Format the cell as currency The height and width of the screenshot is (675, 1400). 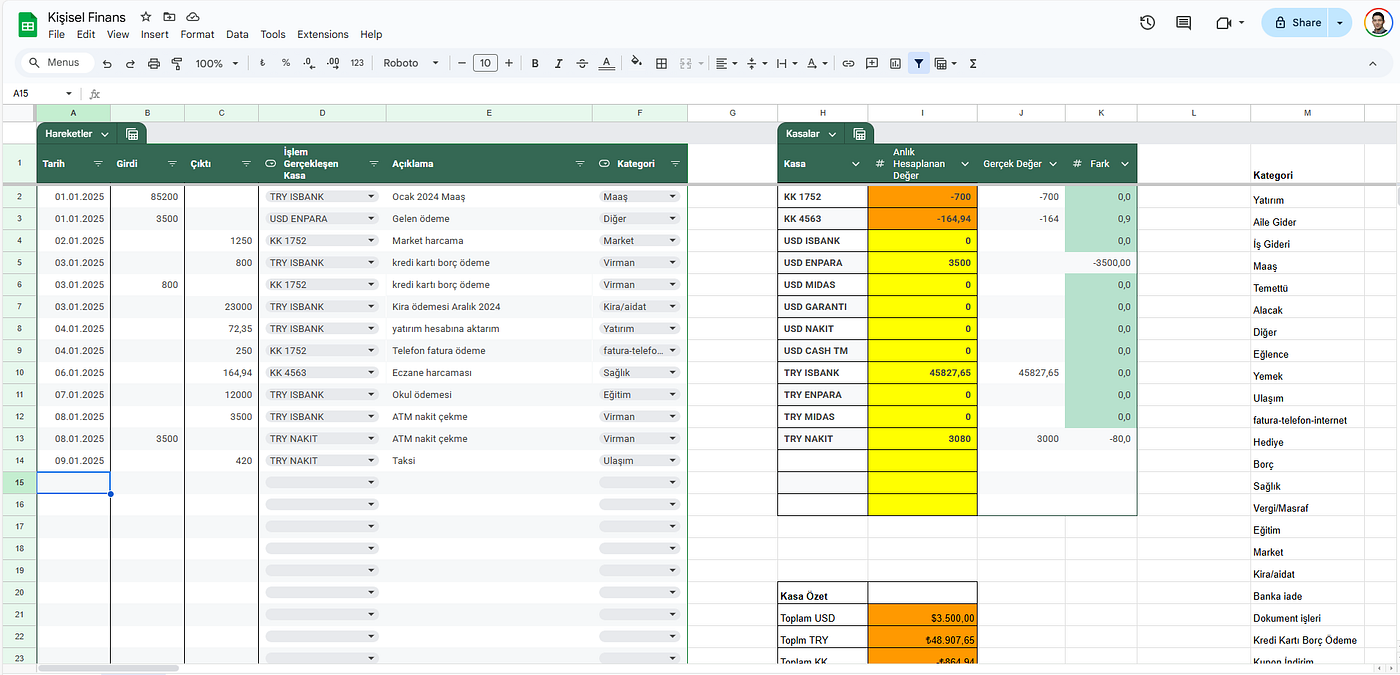(x=262, y=63)
